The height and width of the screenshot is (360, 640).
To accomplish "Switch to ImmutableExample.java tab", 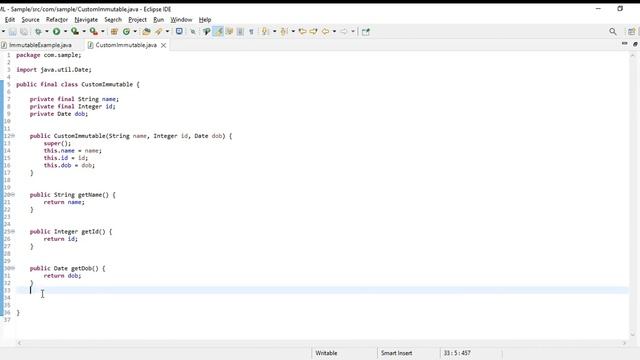I will pyautogui.click(x=40, y=45).
